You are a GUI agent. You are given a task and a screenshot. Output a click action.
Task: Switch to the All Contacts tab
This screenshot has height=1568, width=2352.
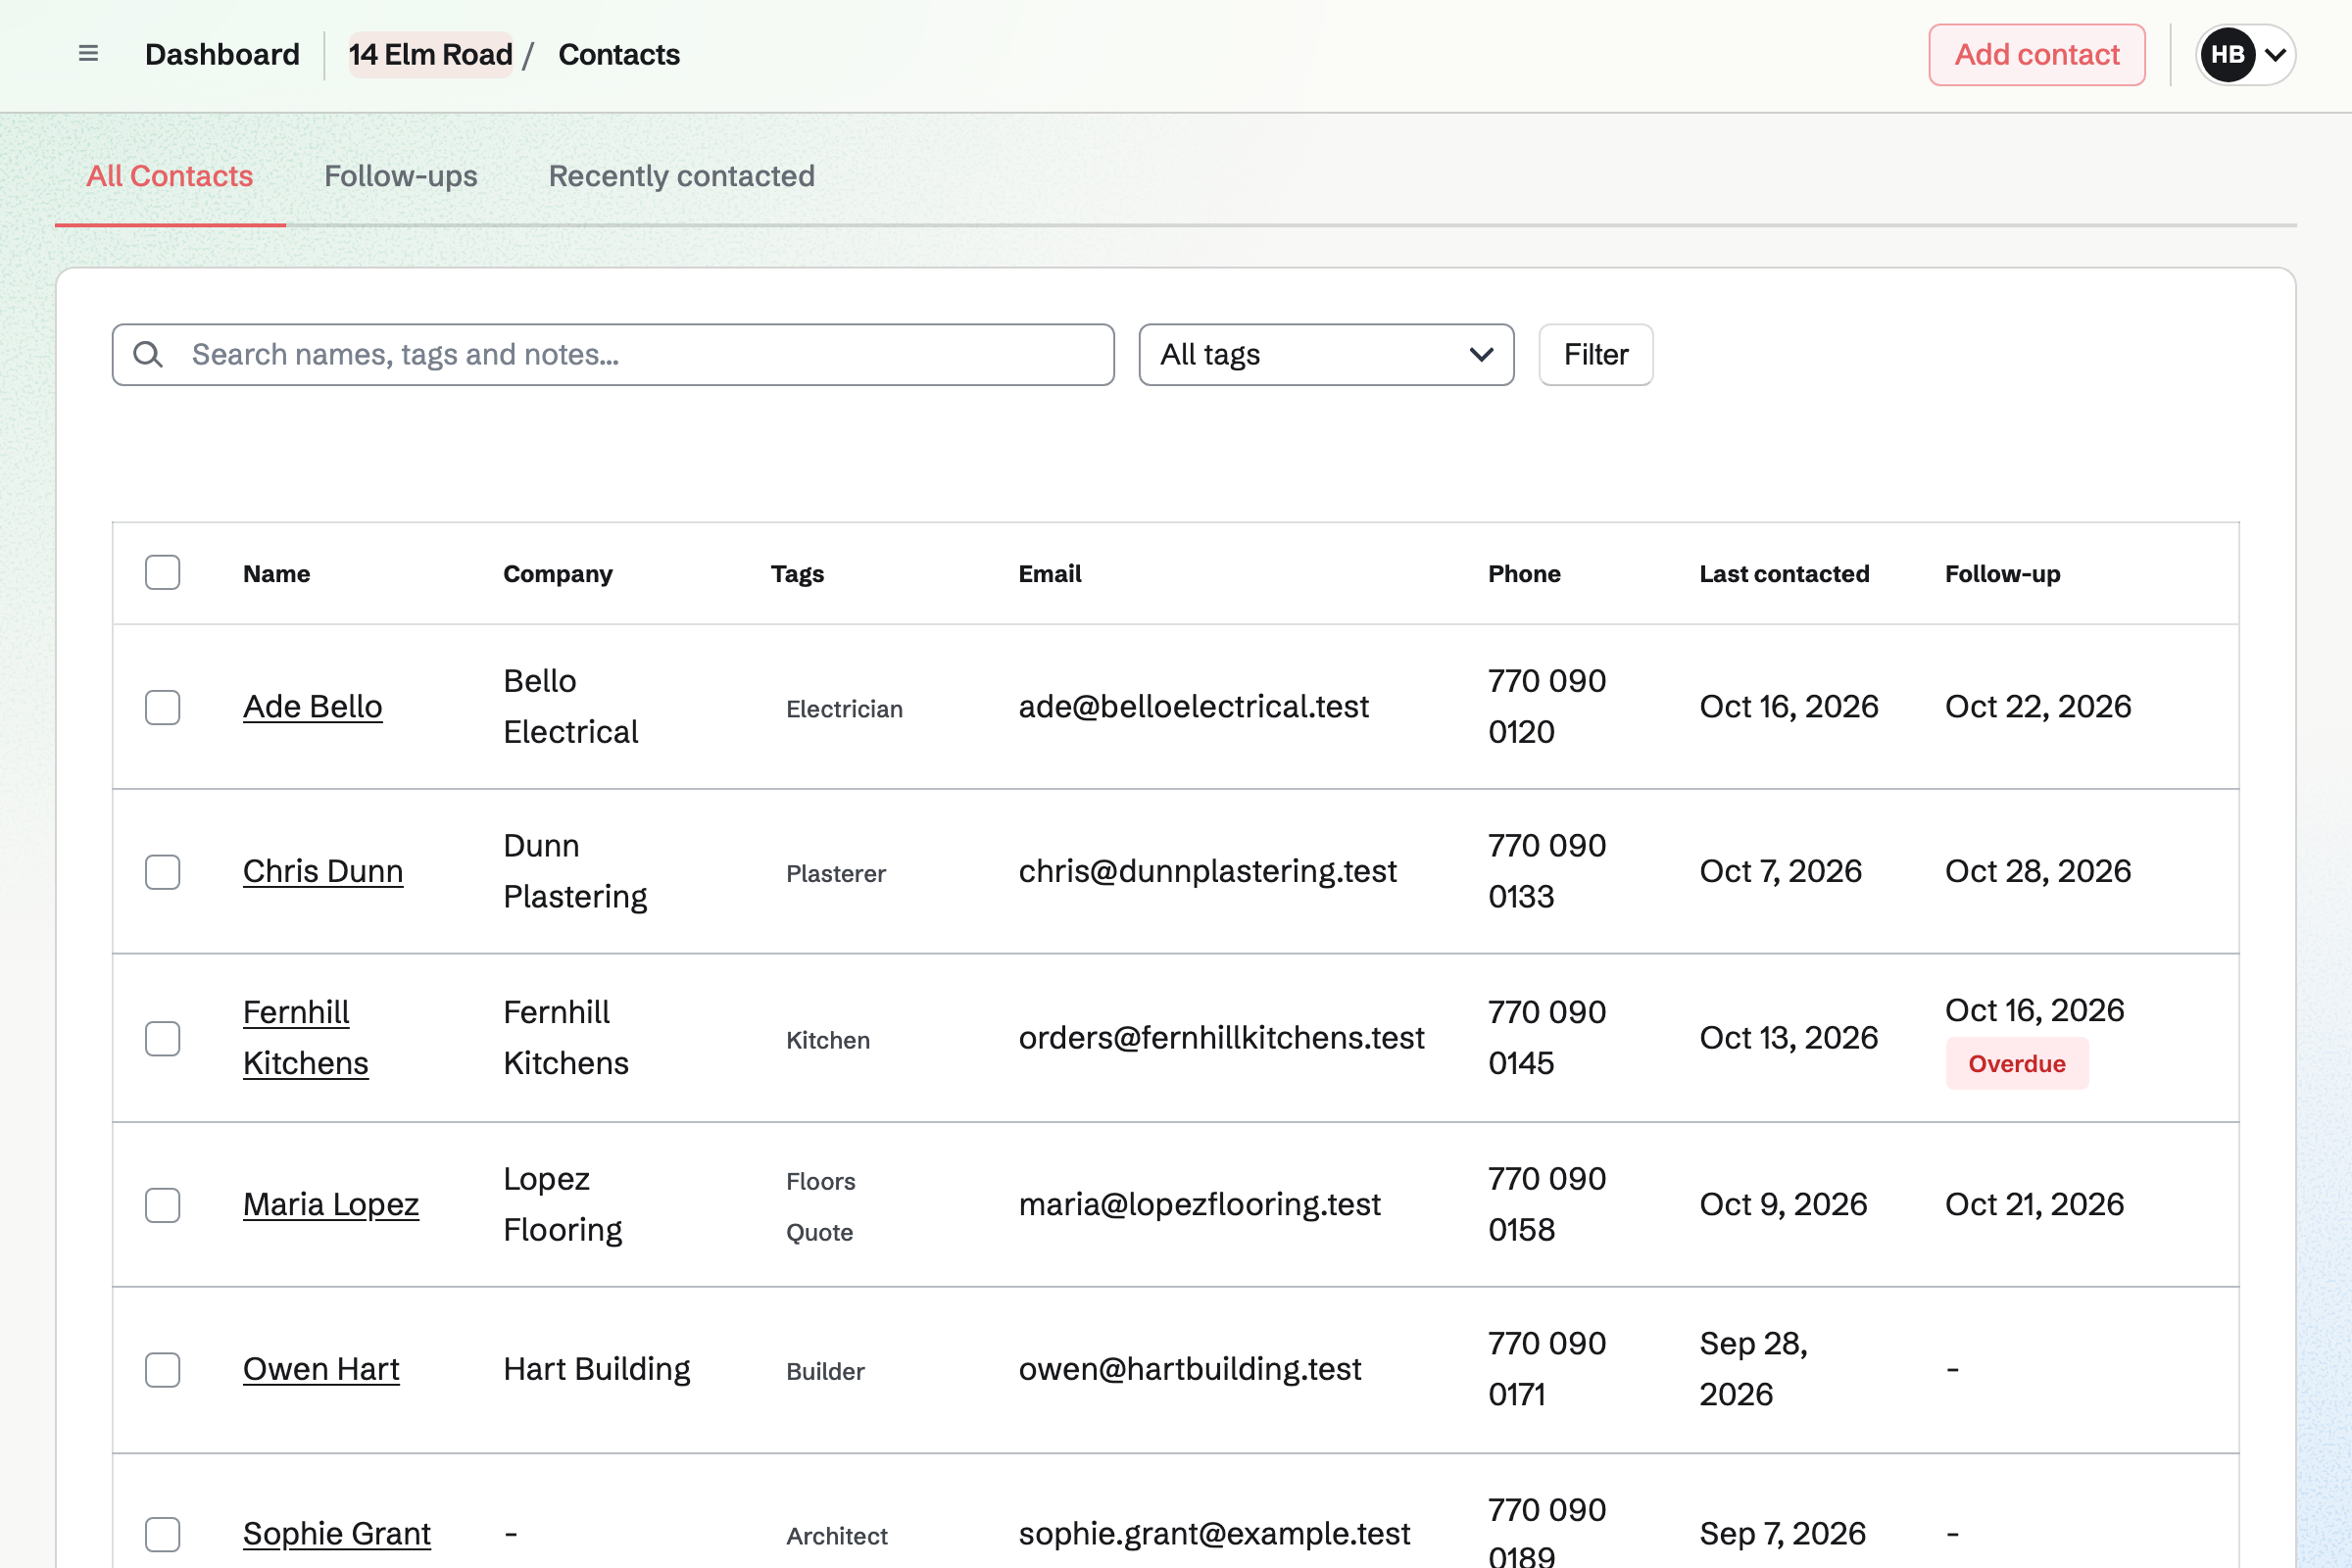pos(170,176)
